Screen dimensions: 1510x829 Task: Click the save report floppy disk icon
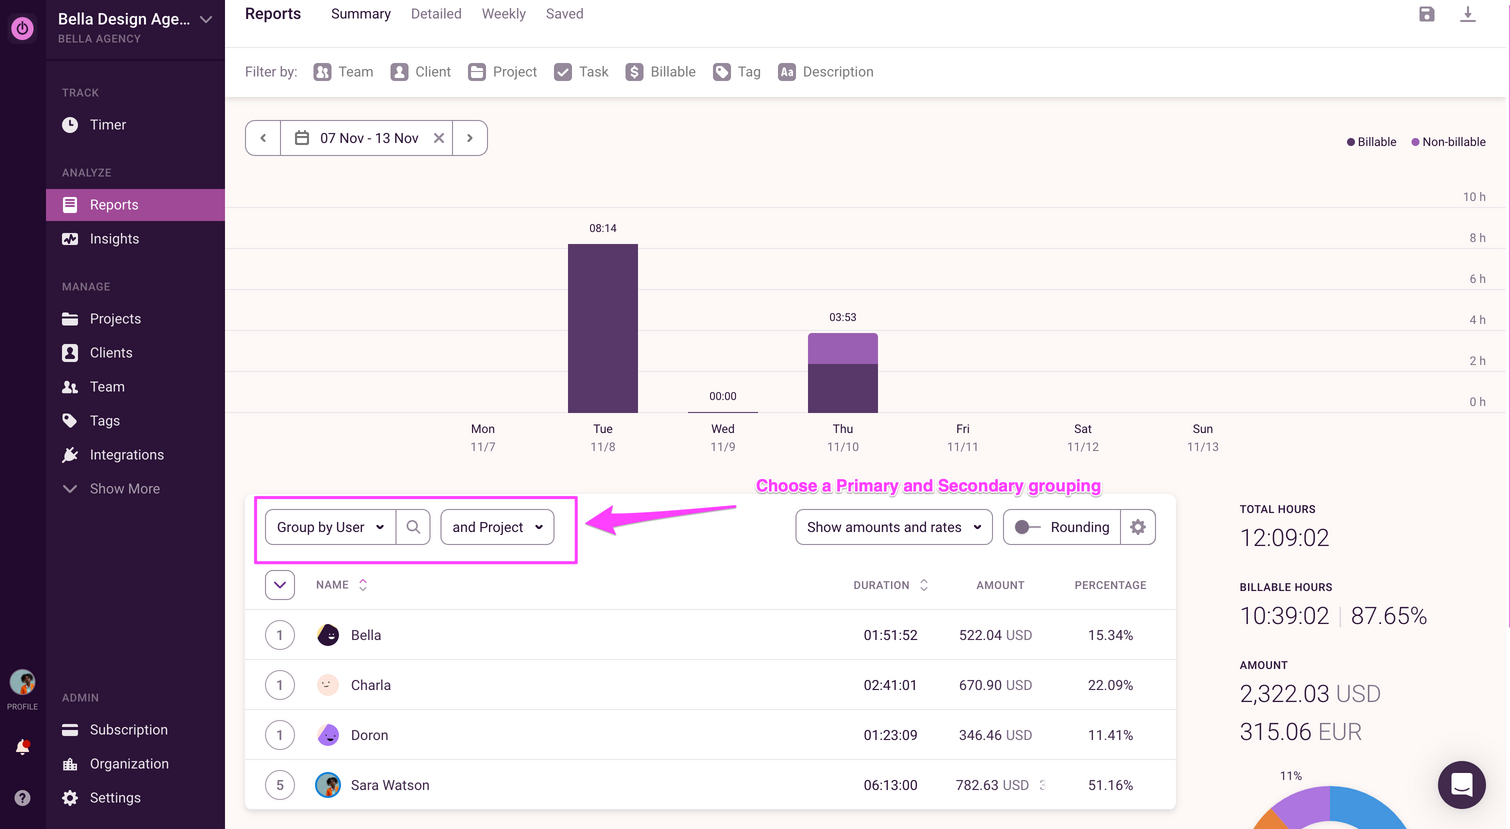pyautogui.click(x=1426, y=14)
